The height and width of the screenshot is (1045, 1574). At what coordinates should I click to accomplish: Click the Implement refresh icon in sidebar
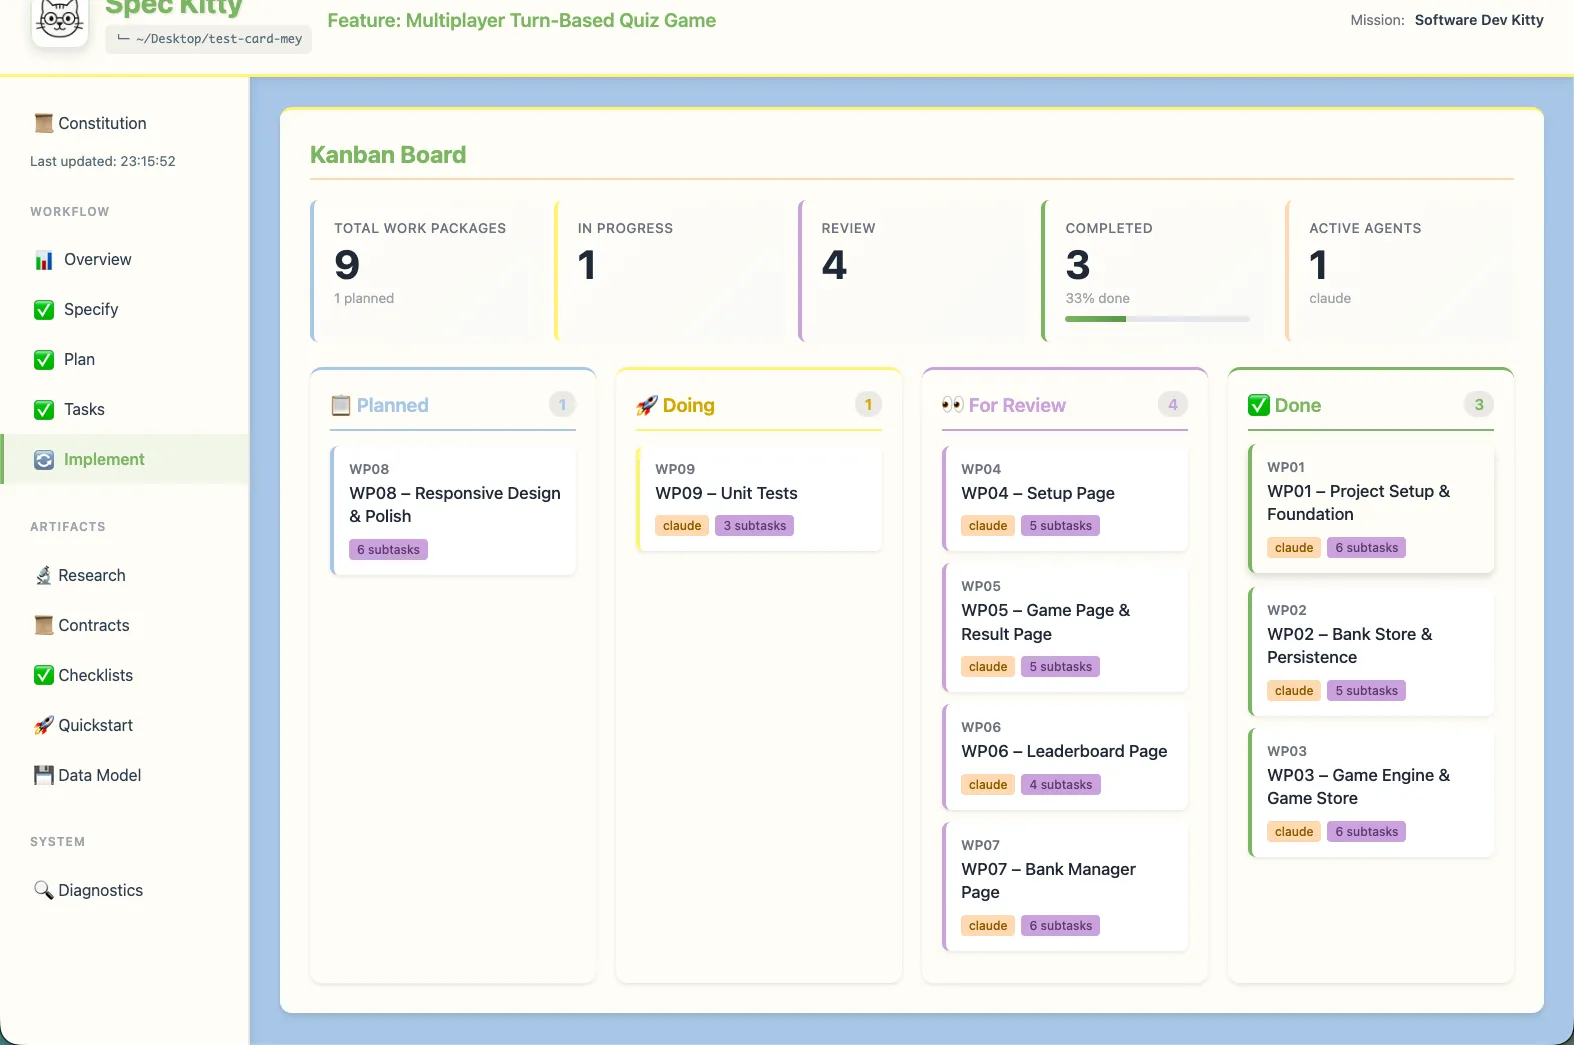44,460
